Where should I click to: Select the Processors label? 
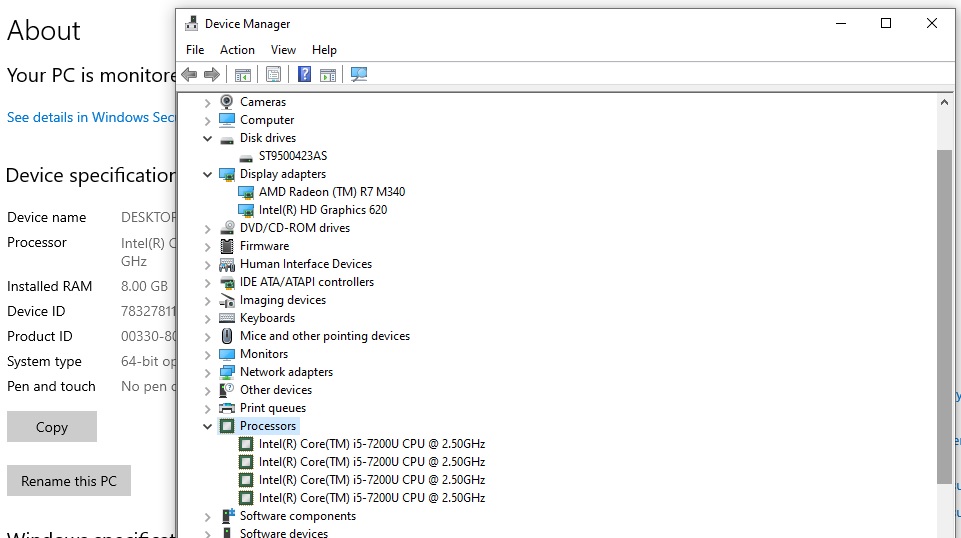(268, 425)
